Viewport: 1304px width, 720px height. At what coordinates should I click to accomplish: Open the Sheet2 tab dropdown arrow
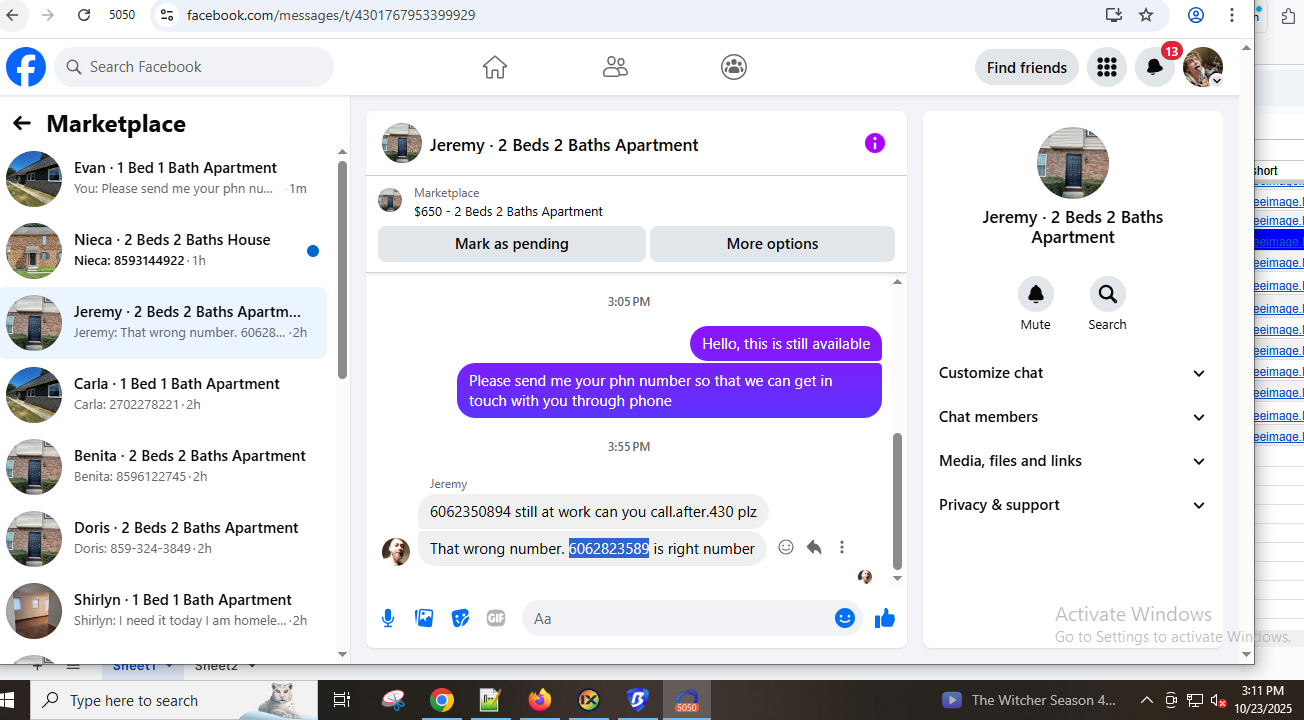[251, 666]
